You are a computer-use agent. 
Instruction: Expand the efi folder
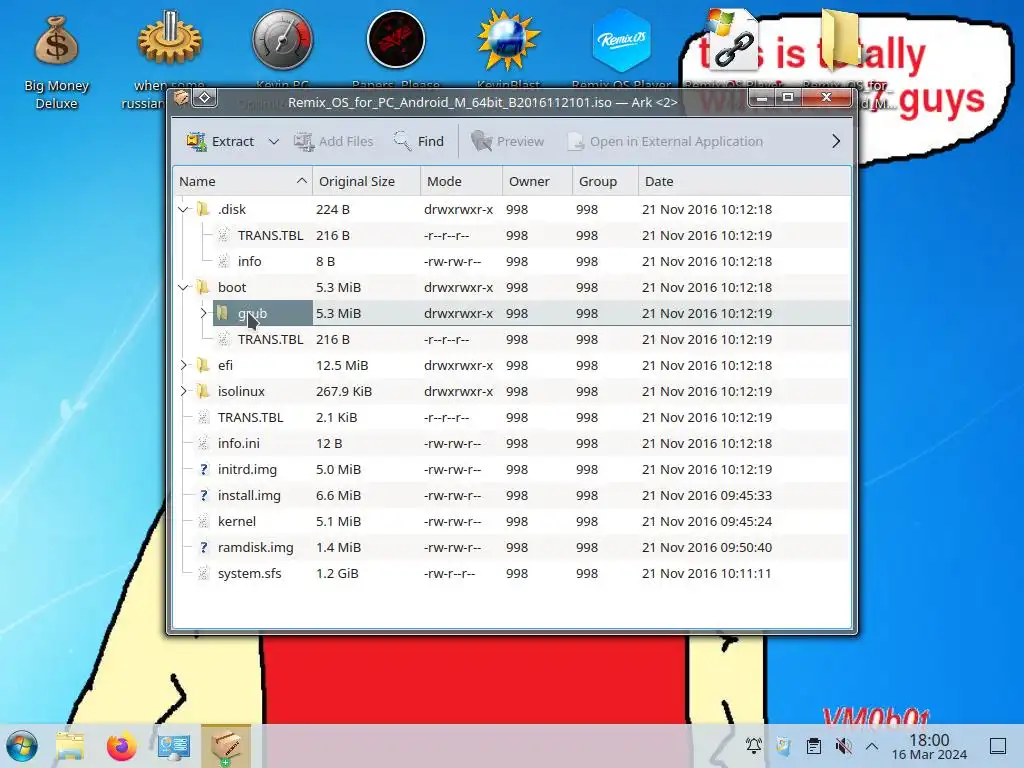[x=184, y=366]
